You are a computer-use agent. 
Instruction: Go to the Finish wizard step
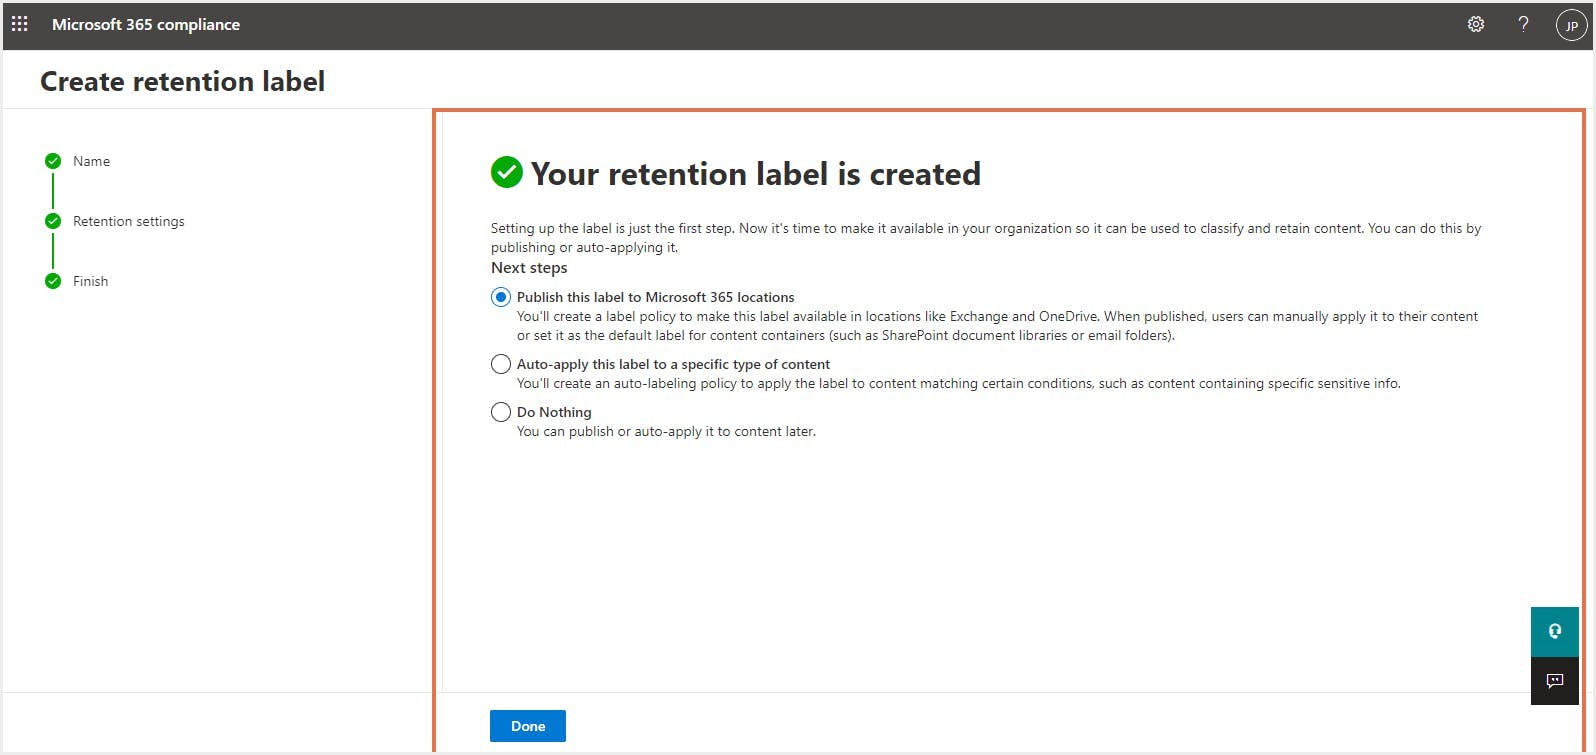90,281
